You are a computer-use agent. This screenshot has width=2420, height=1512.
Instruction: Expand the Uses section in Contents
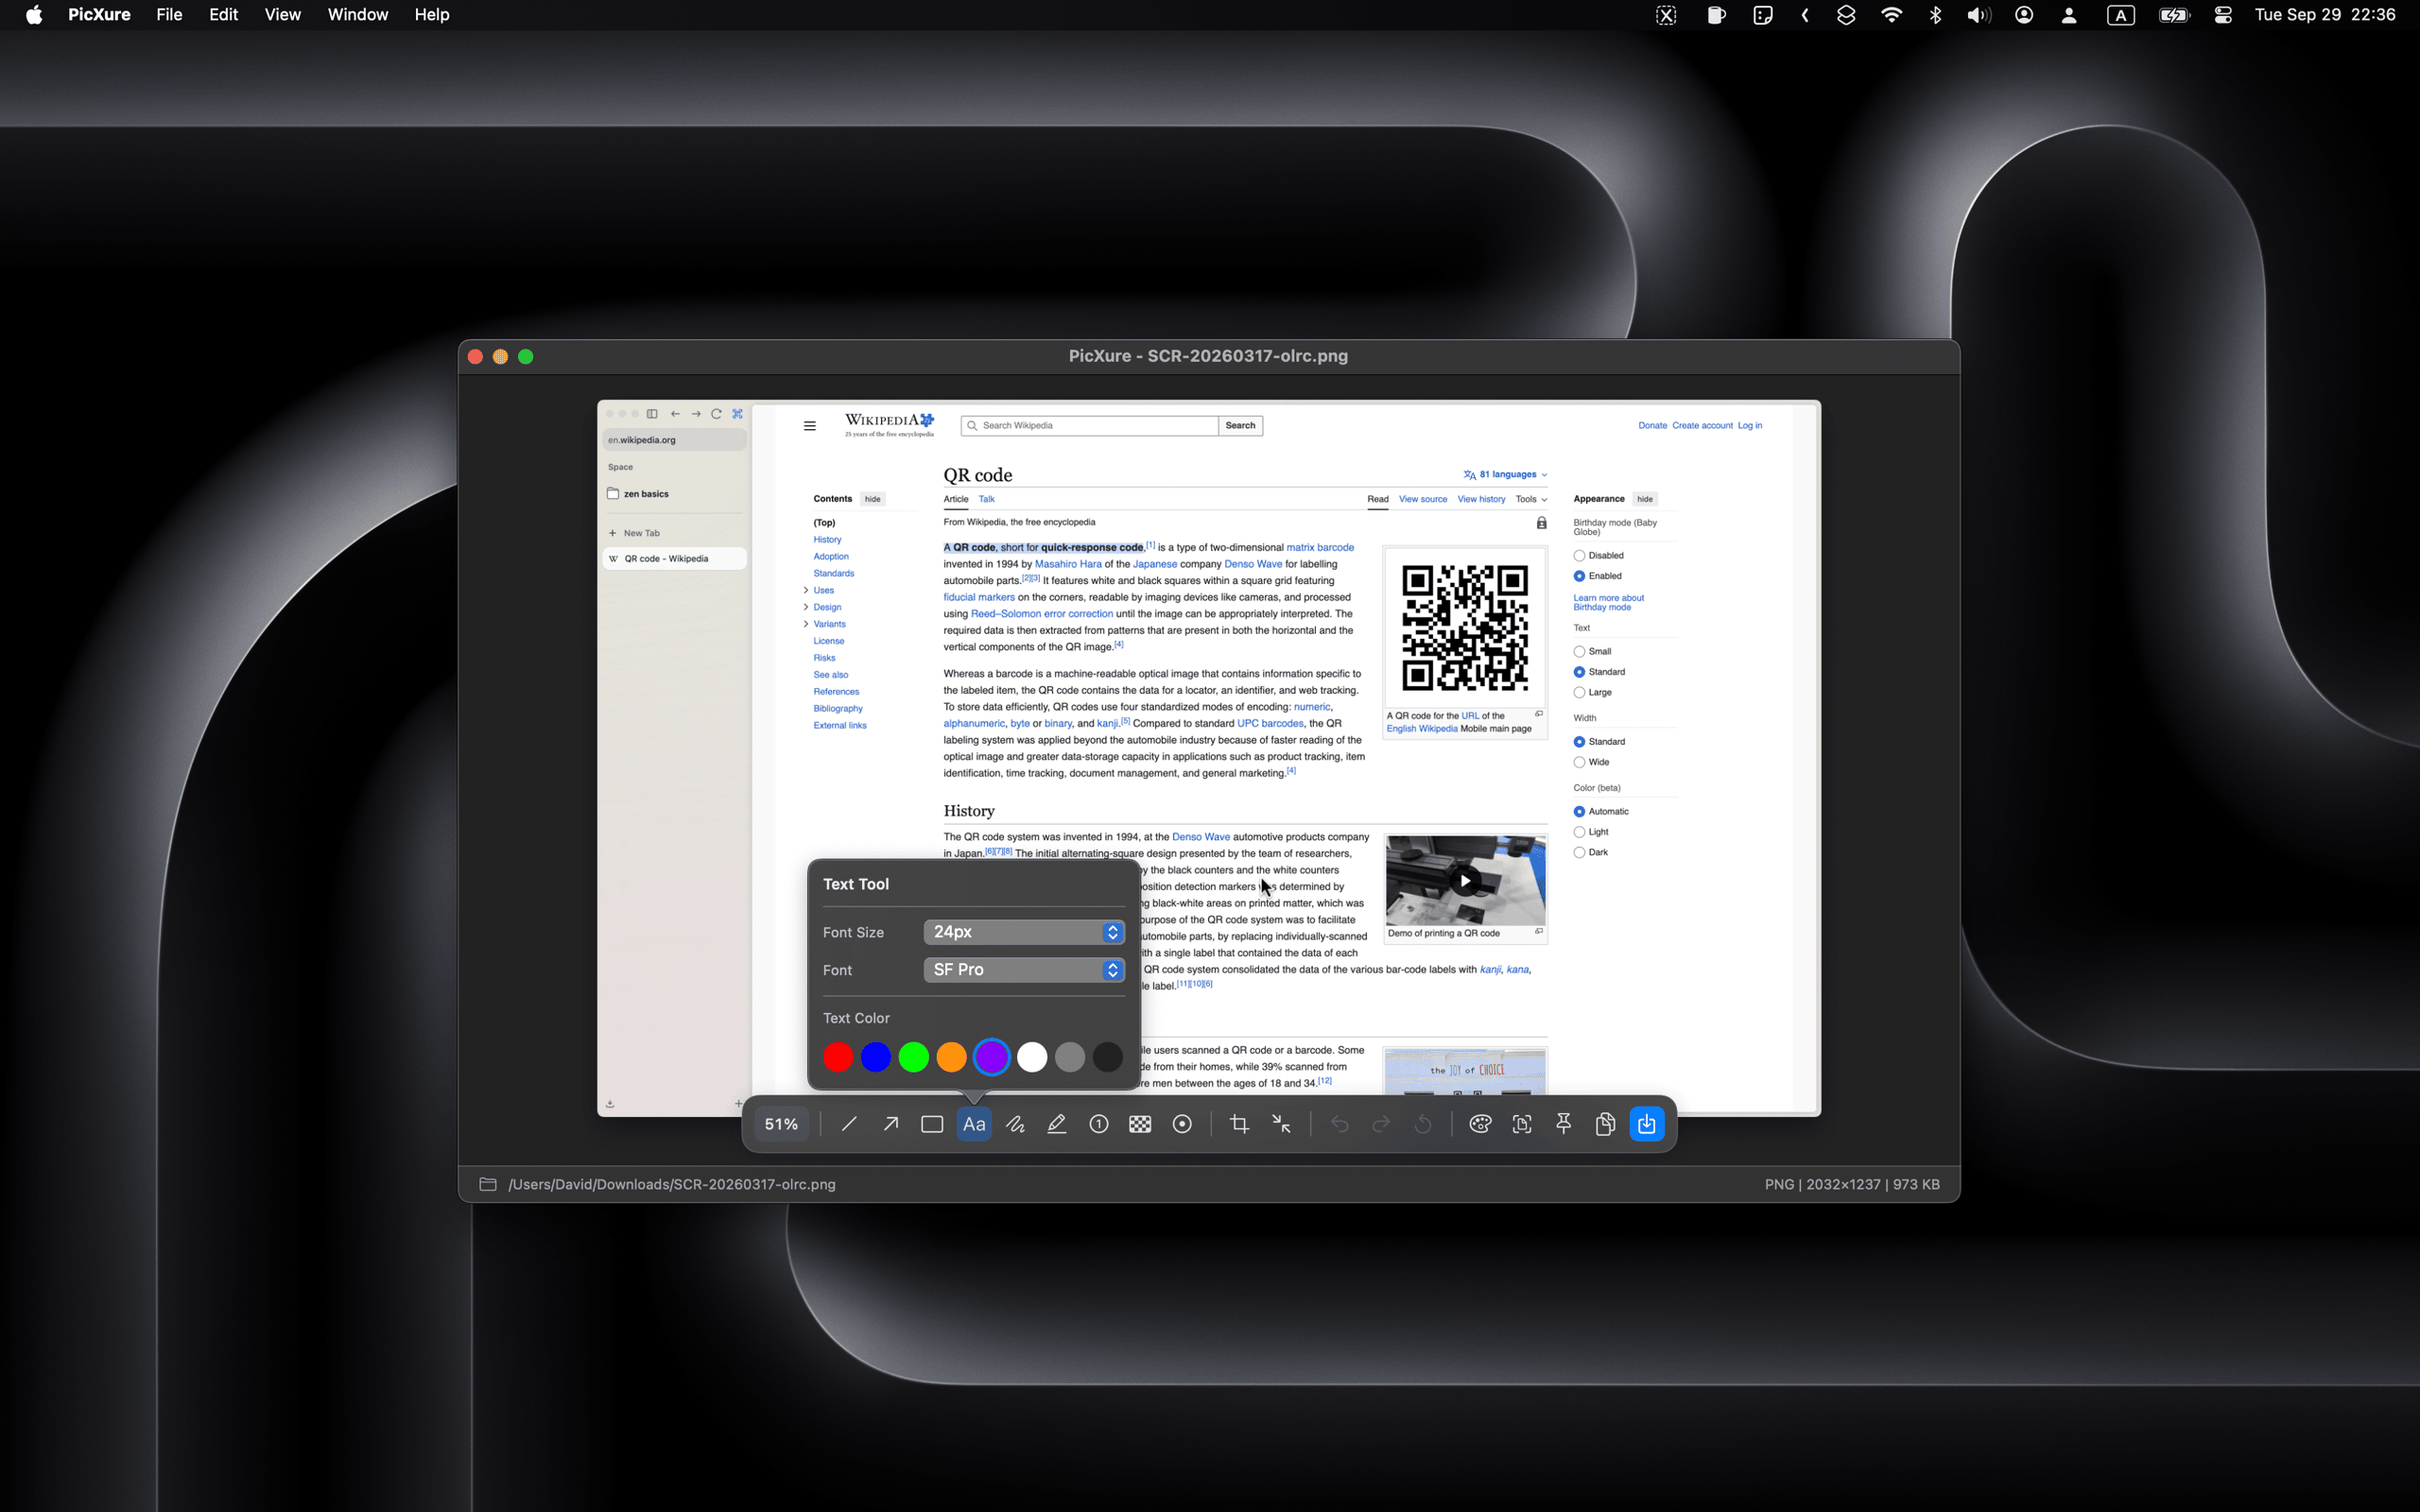[x=806, y=590]
